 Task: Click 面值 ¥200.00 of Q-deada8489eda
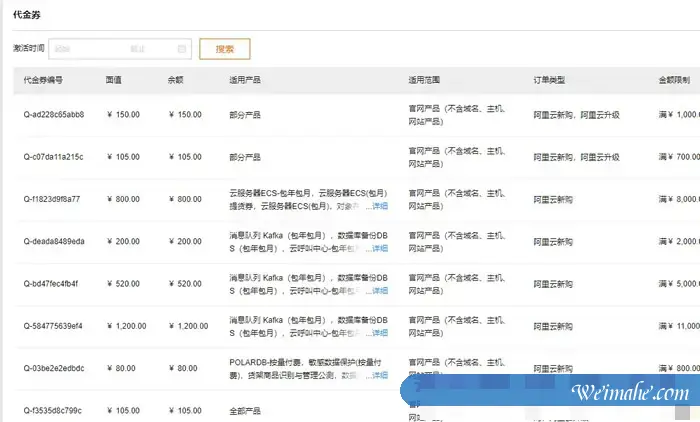pyautogui.click(x=123, y=242)
